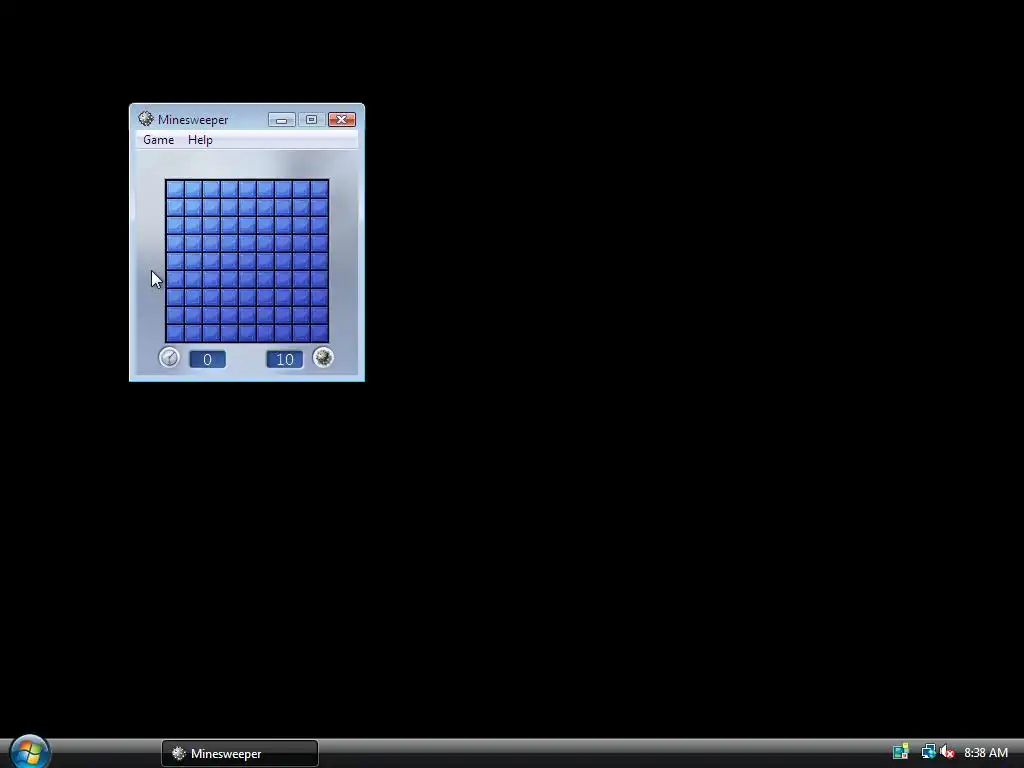Open the Help menu

(x=200, y=140)
